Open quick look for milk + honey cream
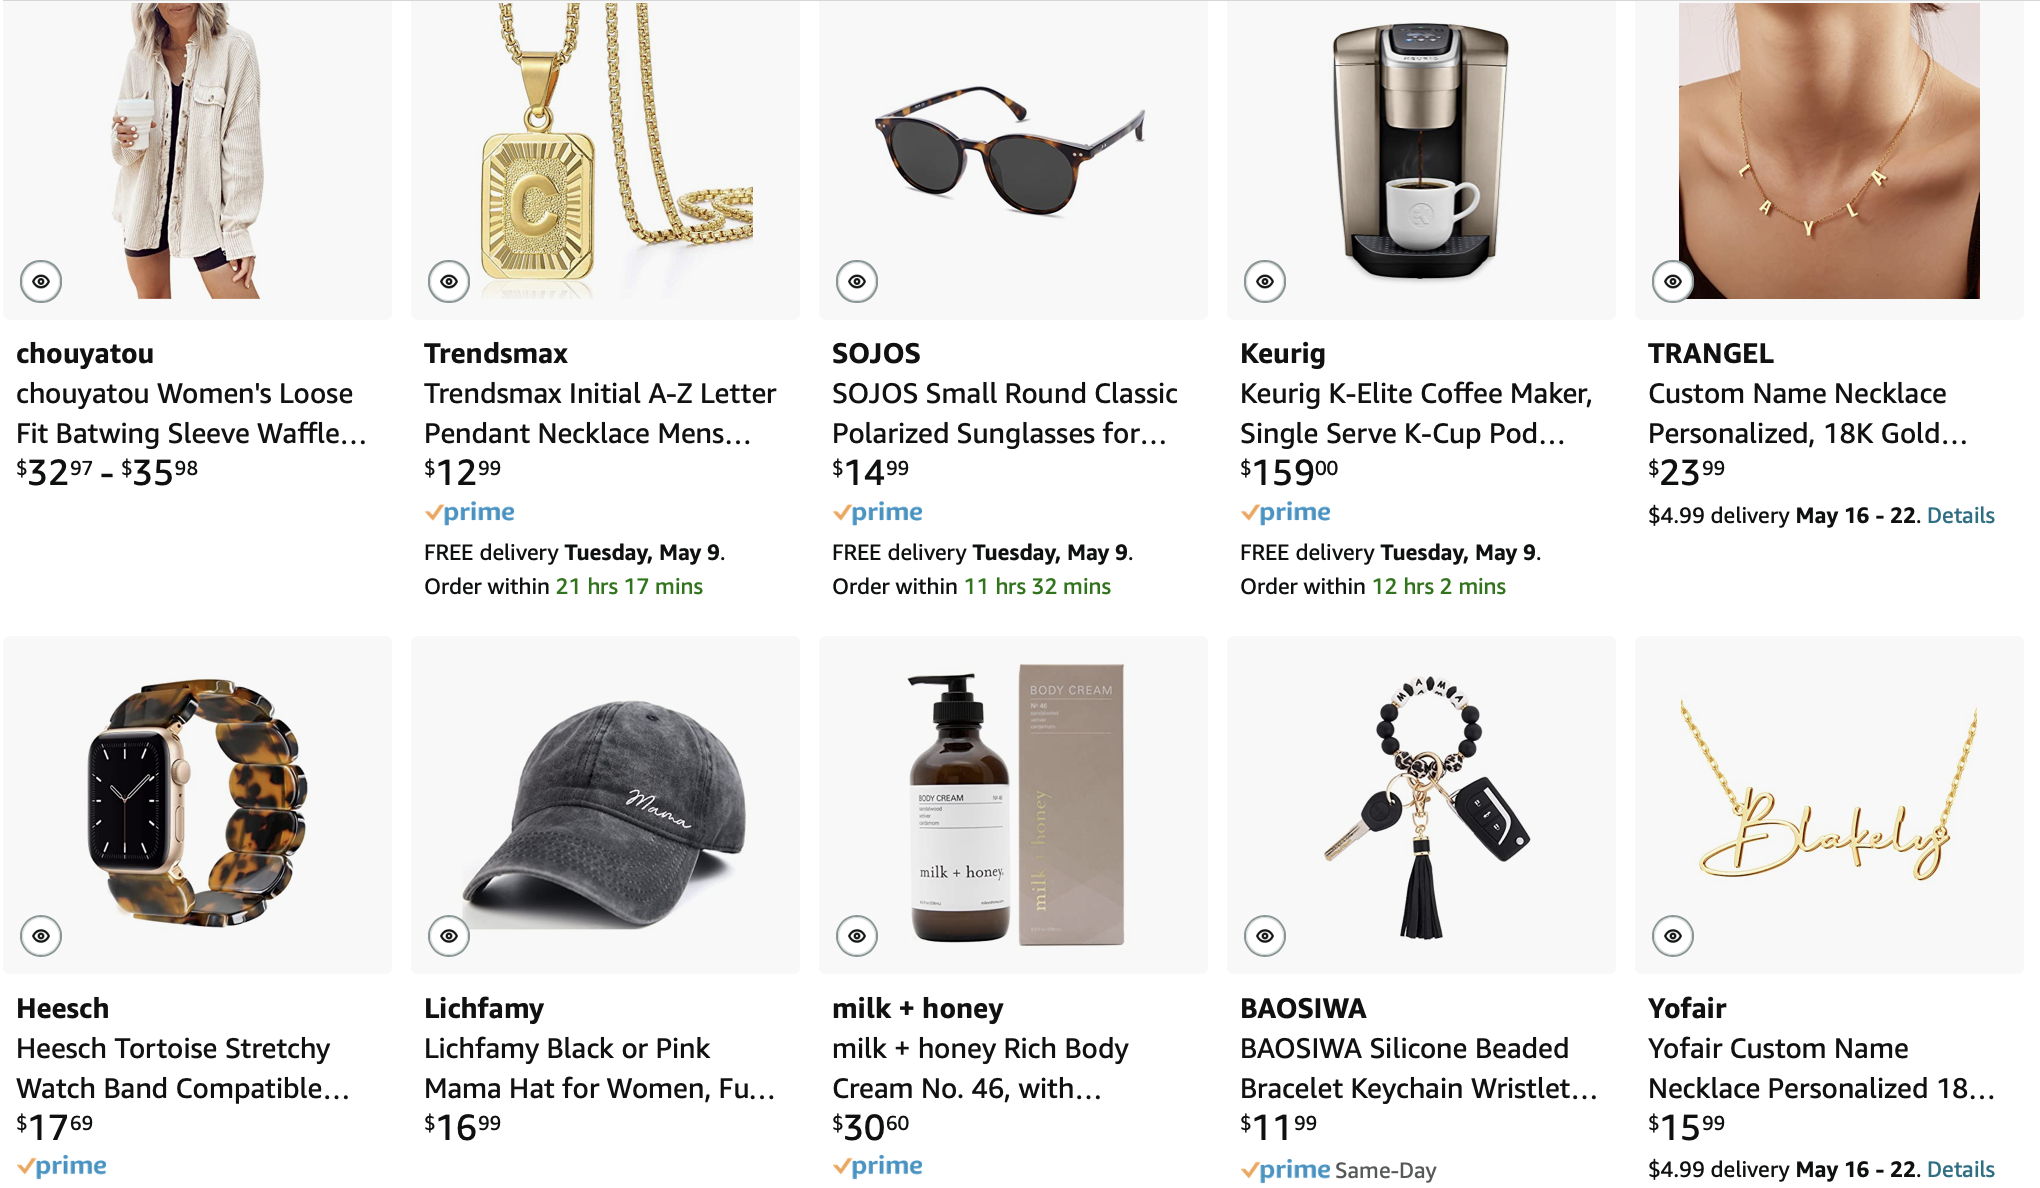This screenshot has height=1188, width=2040. [x=857, y=936]
